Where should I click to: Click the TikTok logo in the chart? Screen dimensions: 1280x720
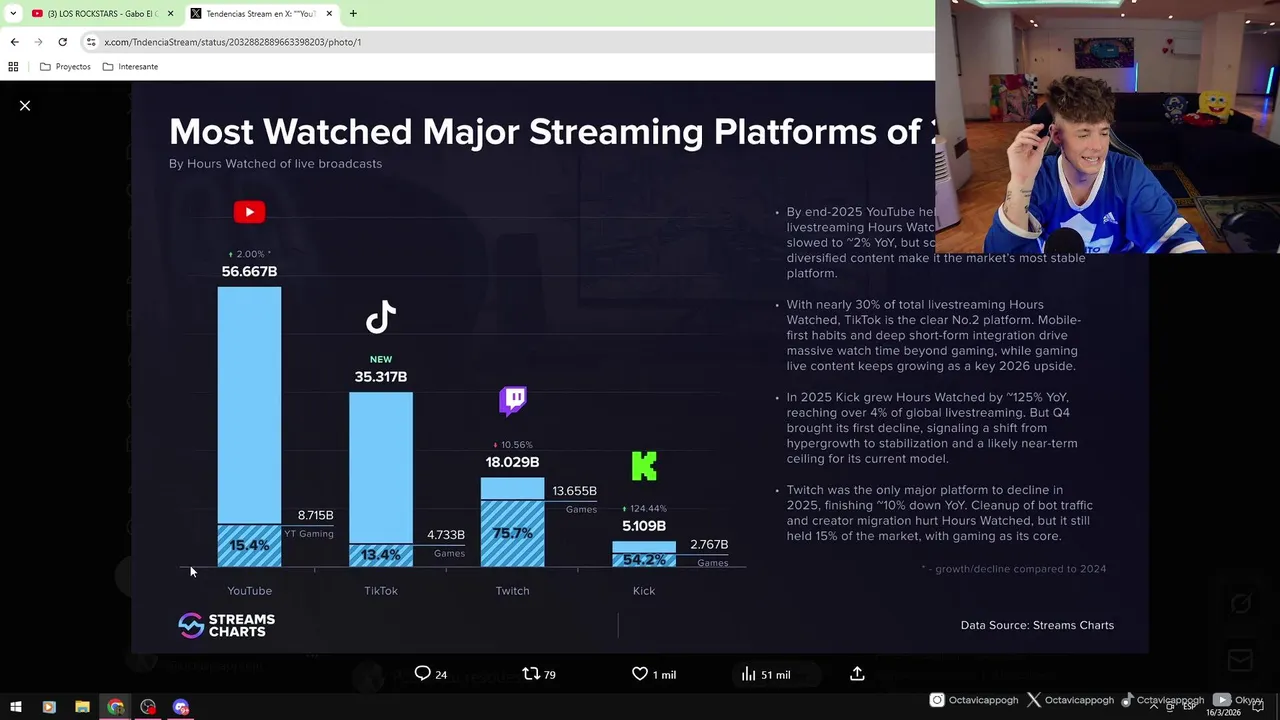point(381,318)
